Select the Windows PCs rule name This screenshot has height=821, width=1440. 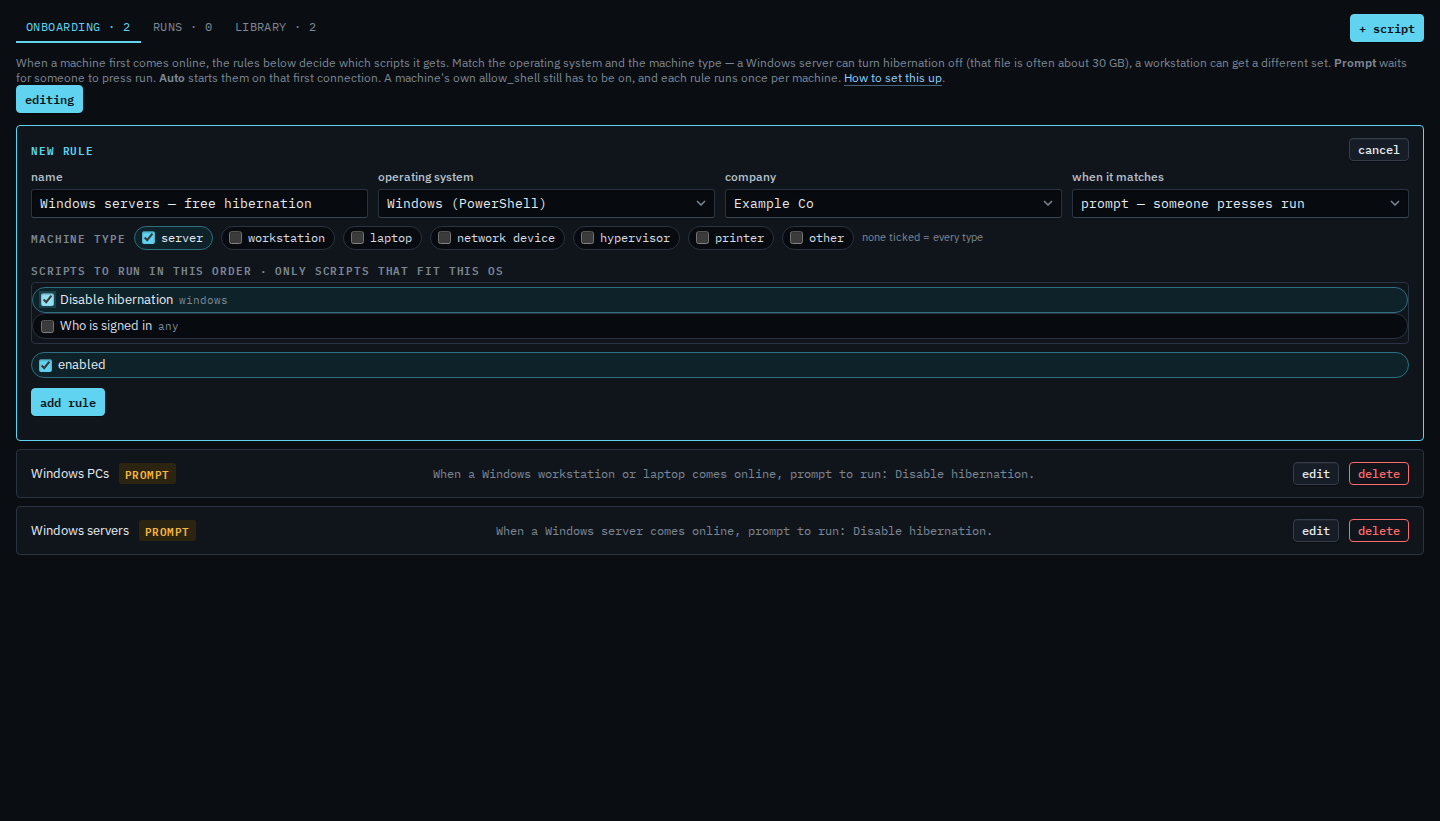pyautogui.click(x=70, y=474)
